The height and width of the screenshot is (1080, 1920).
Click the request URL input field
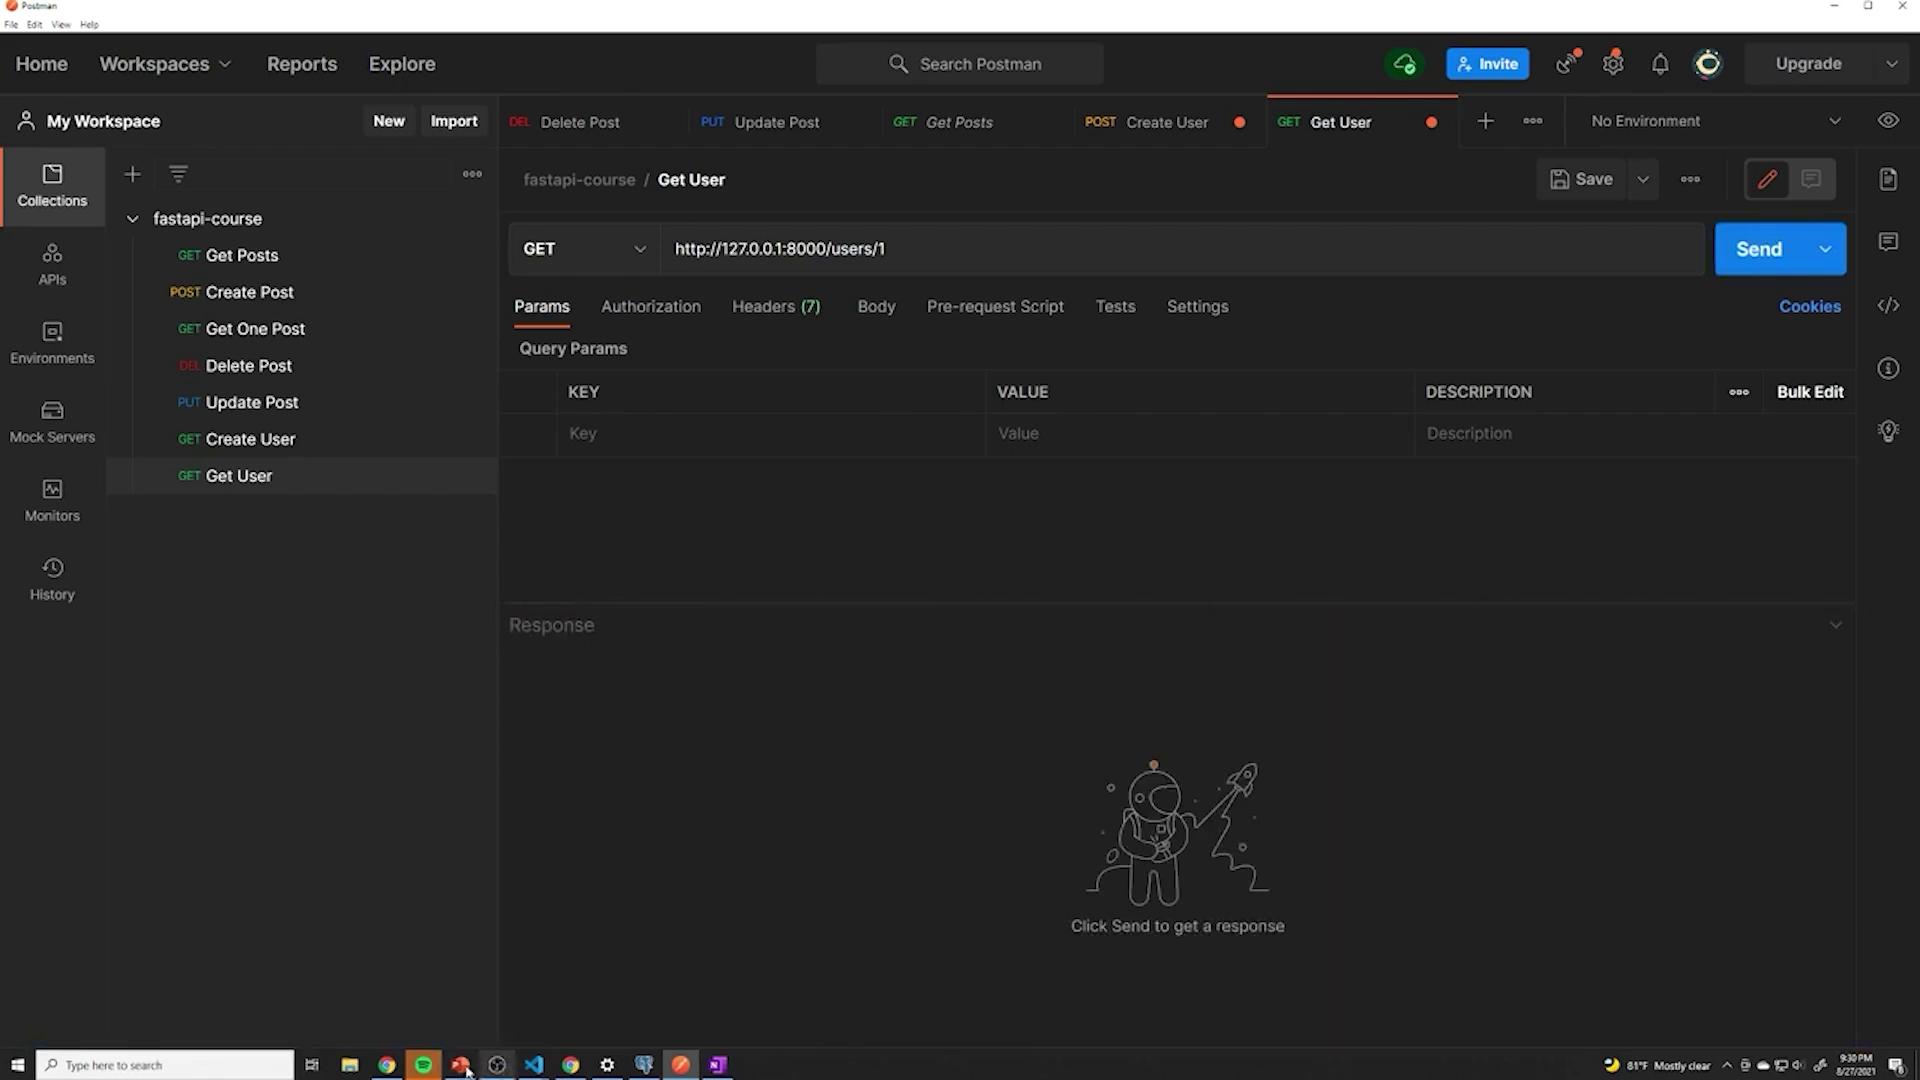pos(1180,249)
